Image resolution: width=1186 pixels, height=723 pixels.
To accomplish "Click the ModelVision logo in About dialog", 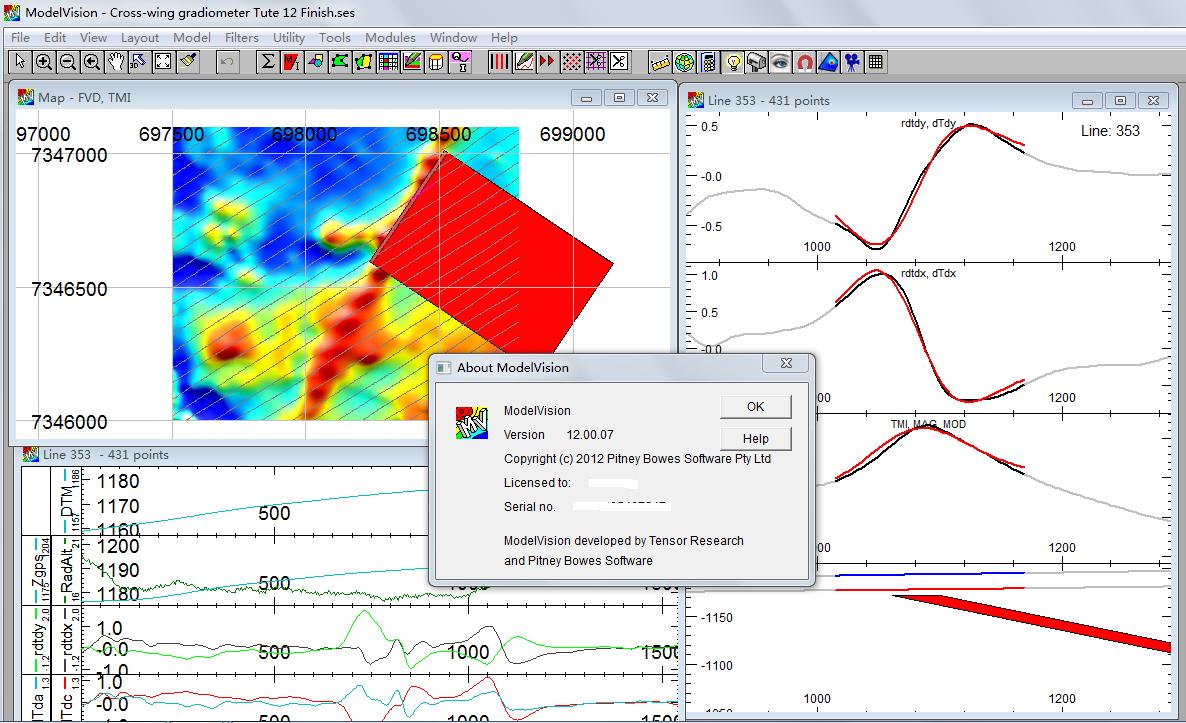I will tap(471, 423).
